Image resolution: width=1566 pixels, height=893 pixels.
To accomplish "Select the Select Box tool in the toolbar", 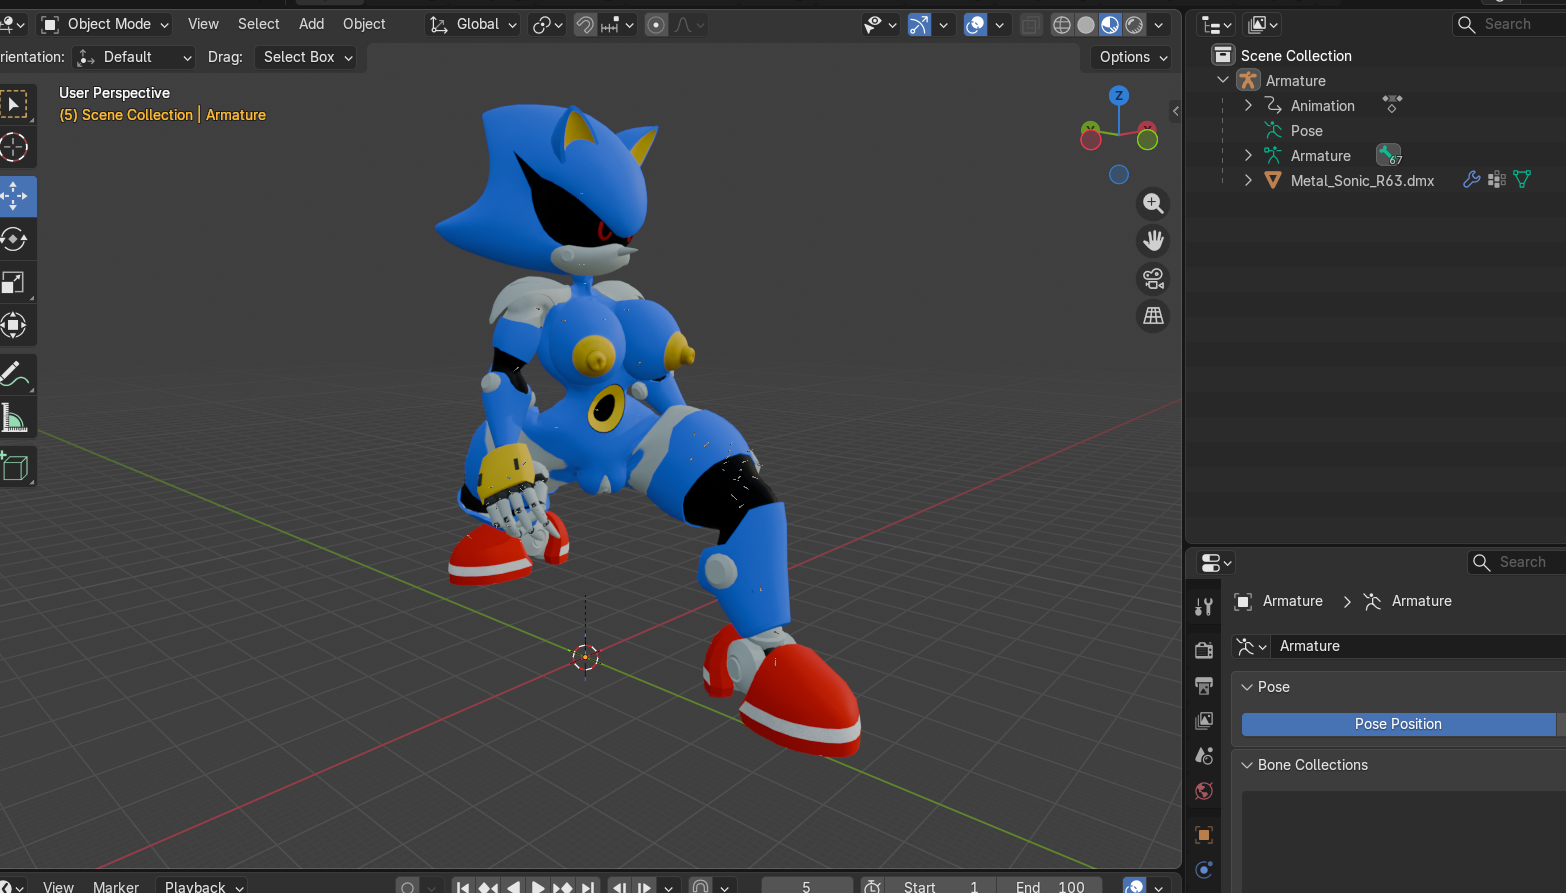I will (x=14, y=105).
